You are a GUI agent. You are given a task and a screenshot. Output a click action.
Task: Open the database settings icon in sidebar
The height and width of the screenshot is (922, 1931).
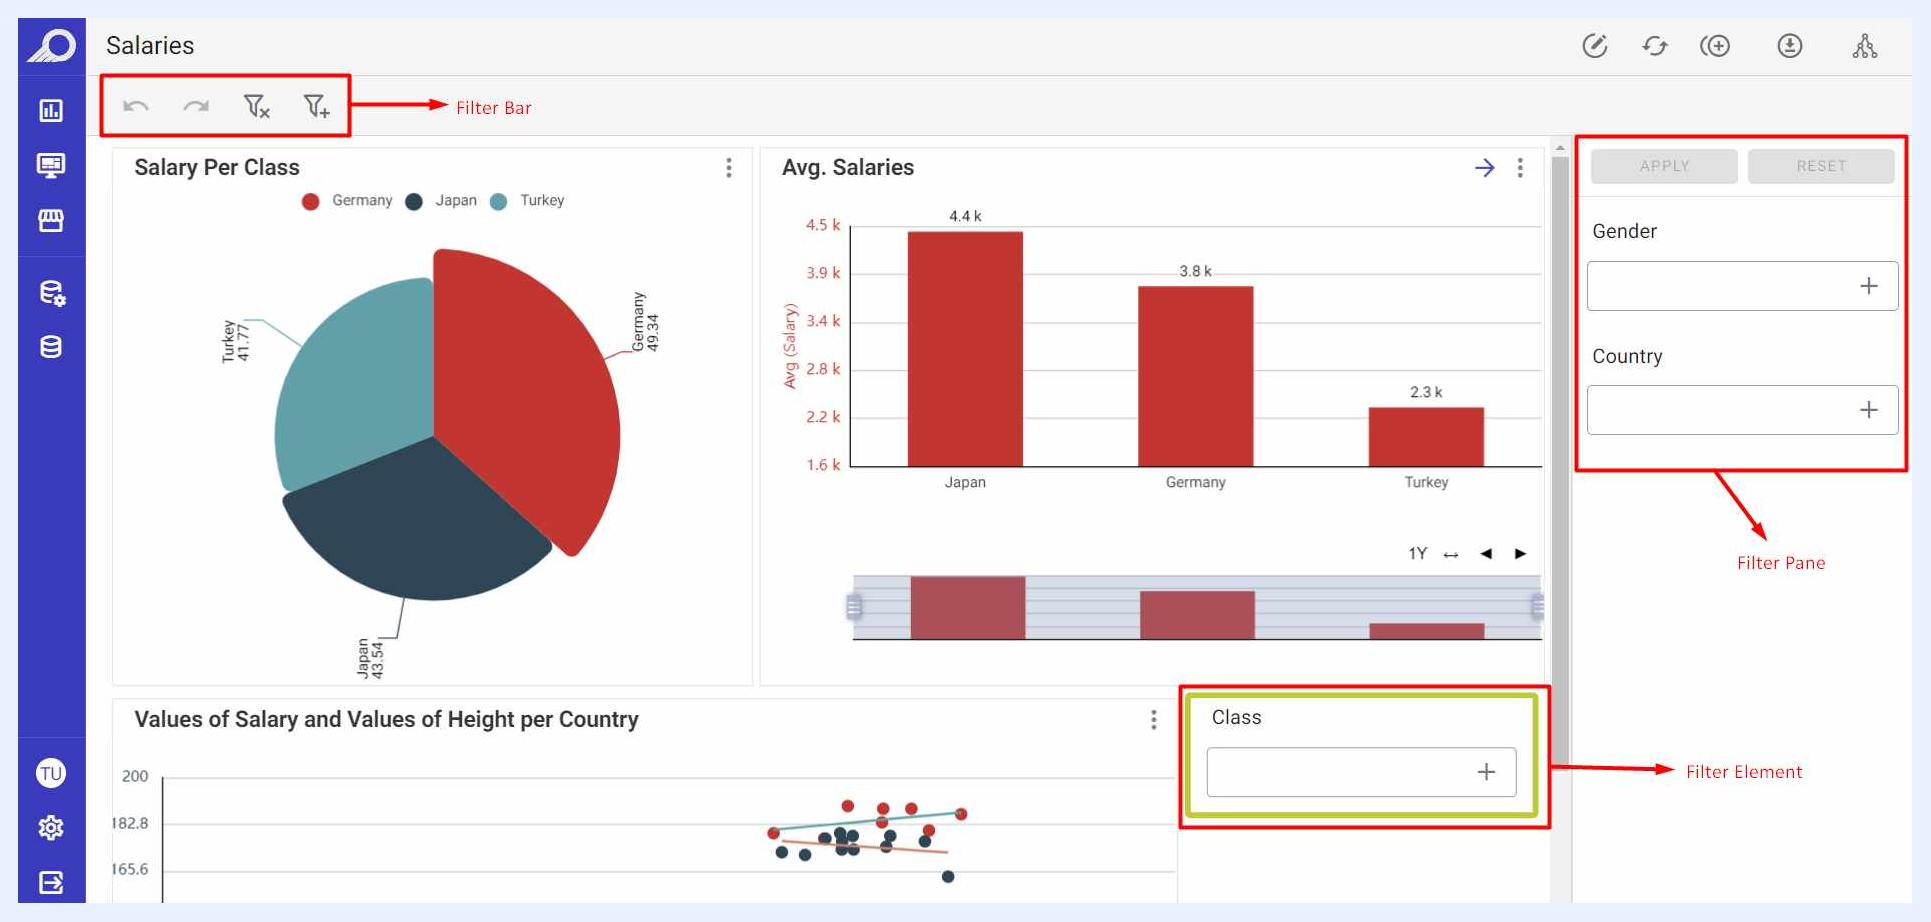(x=51, y=293)
